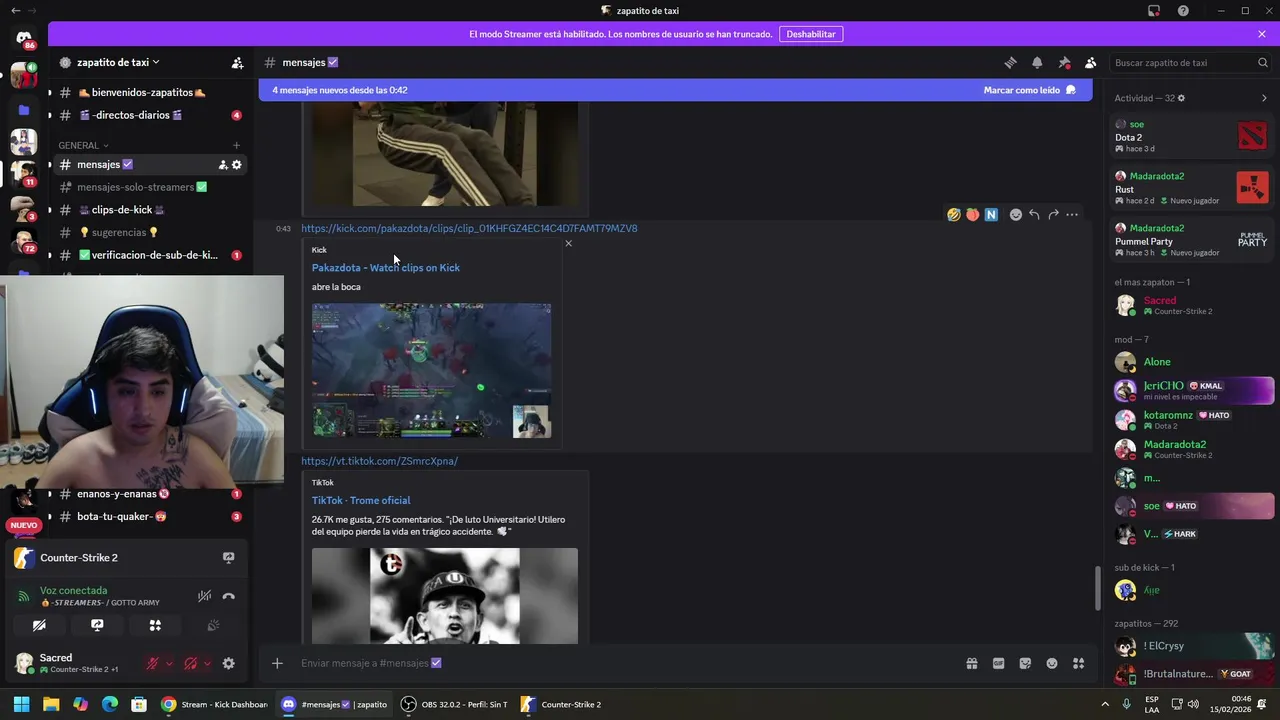
Task: Unmute the microphone in user panel
Action: point(153,663)
